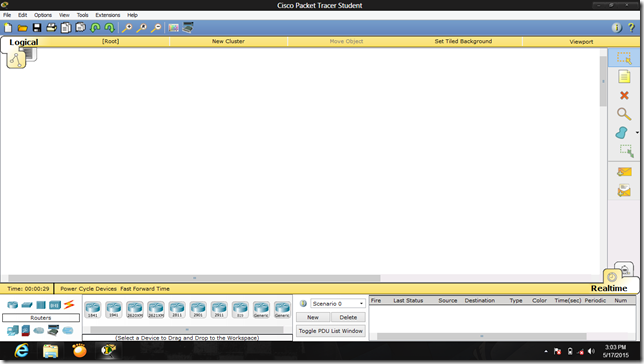The height and width of the screenshot is (364, 644).
Task: Click the [Root] navigation label
Action: [110, 41]
